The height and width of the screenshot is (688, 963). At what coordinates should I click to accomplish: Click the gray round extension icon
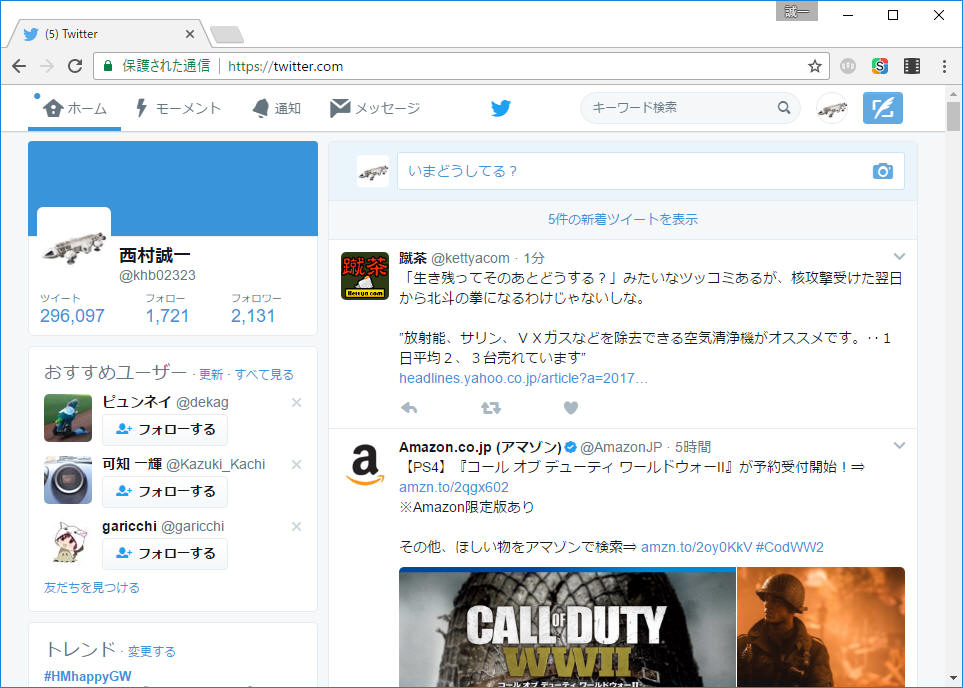click(848, 66)
